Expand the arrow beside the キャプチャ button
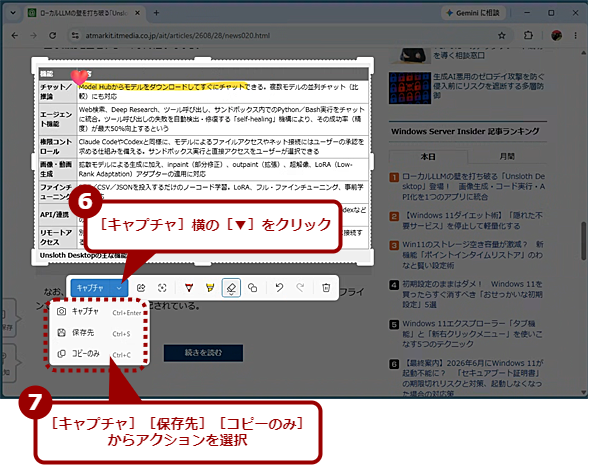Image resolution: width=589 pixels, height=465 pixels. (119, 288)
